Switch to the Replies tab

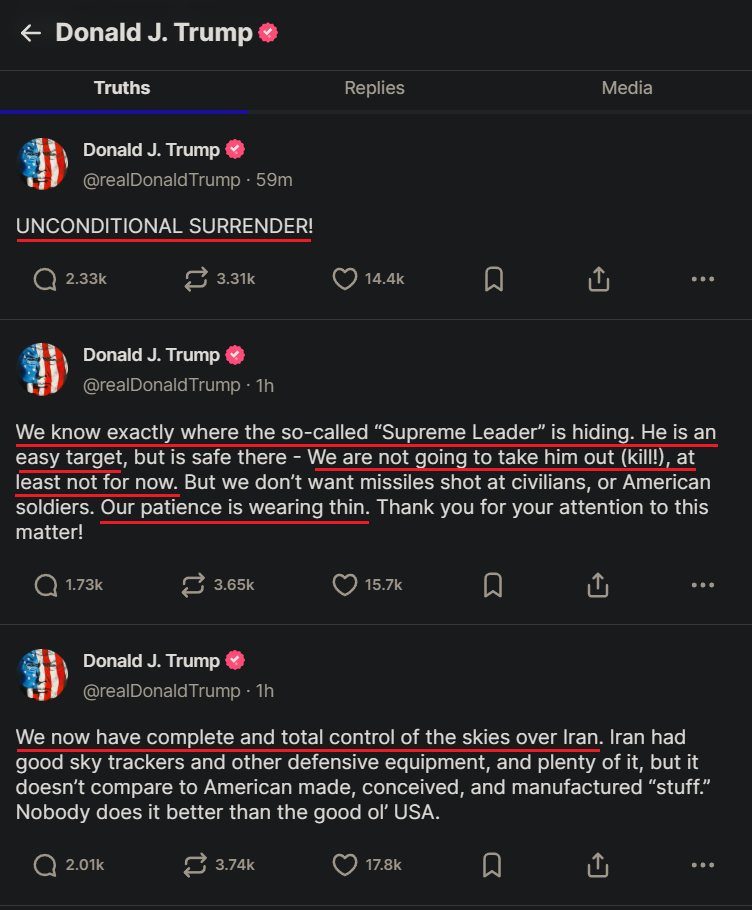click(374, 88)
